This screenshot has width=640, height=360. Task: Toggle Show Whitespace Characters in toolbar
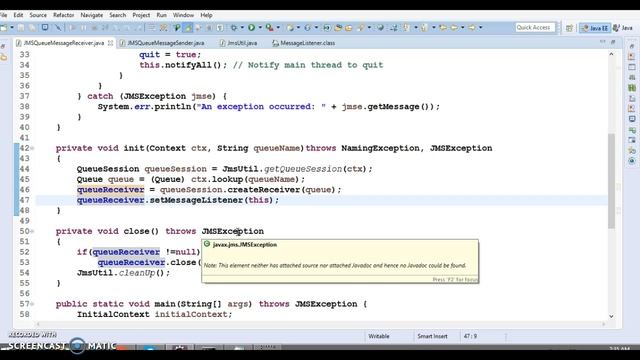pyautogui.click(x=220, y=27)
